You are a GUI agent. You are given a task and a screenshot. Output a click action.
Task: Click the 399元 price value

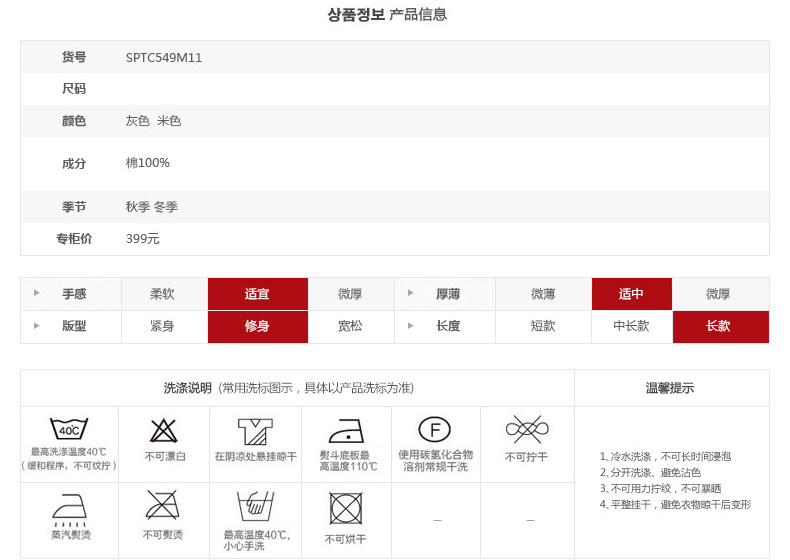143,239
